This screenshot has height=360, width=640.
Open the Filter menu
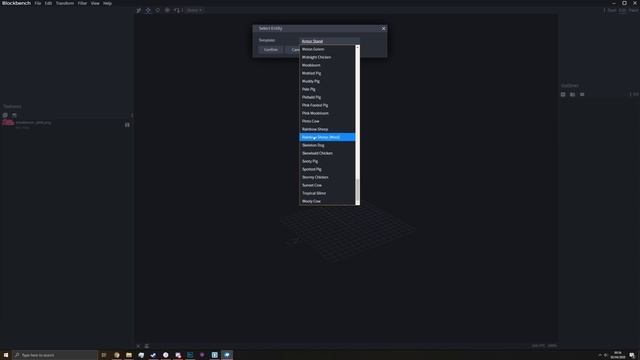coord(82,3)
